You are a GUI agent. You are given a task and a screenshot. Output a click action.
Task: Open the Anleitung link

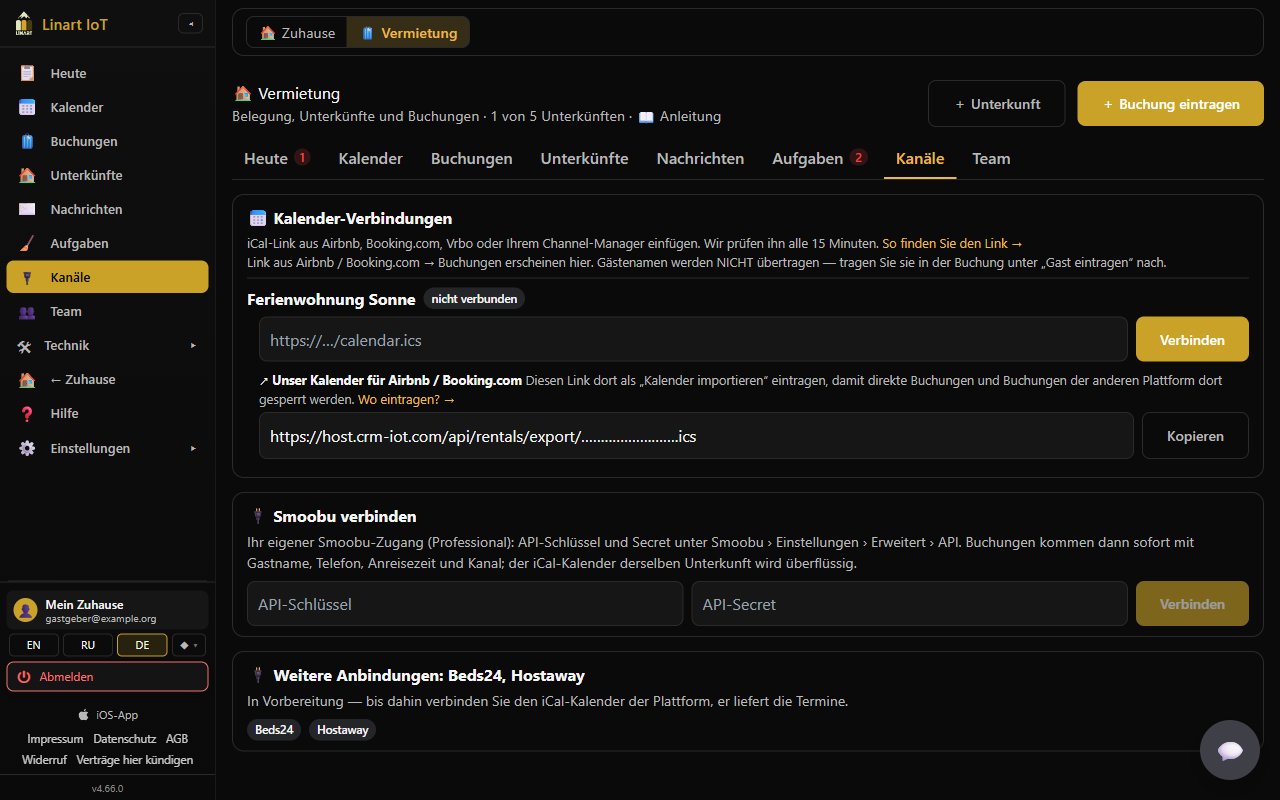[x=680, y=116]
